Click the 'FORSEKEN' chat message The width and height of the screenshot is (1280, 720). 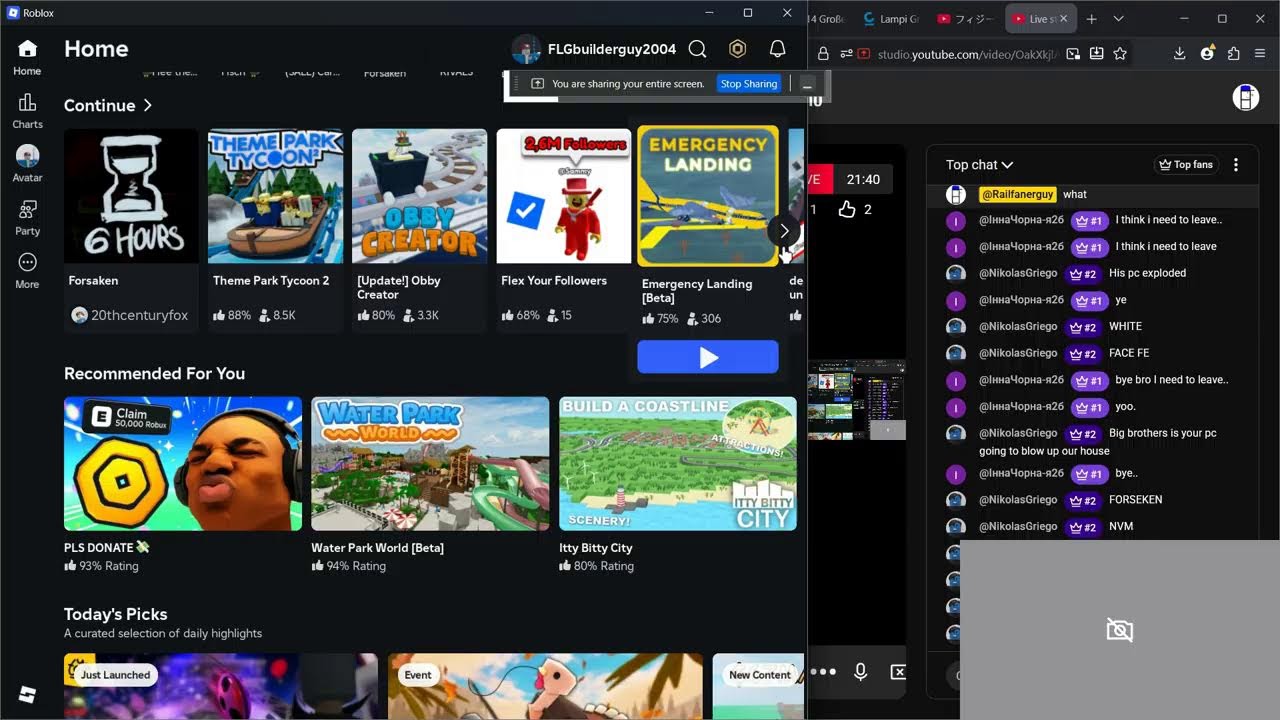[1135, 500]
